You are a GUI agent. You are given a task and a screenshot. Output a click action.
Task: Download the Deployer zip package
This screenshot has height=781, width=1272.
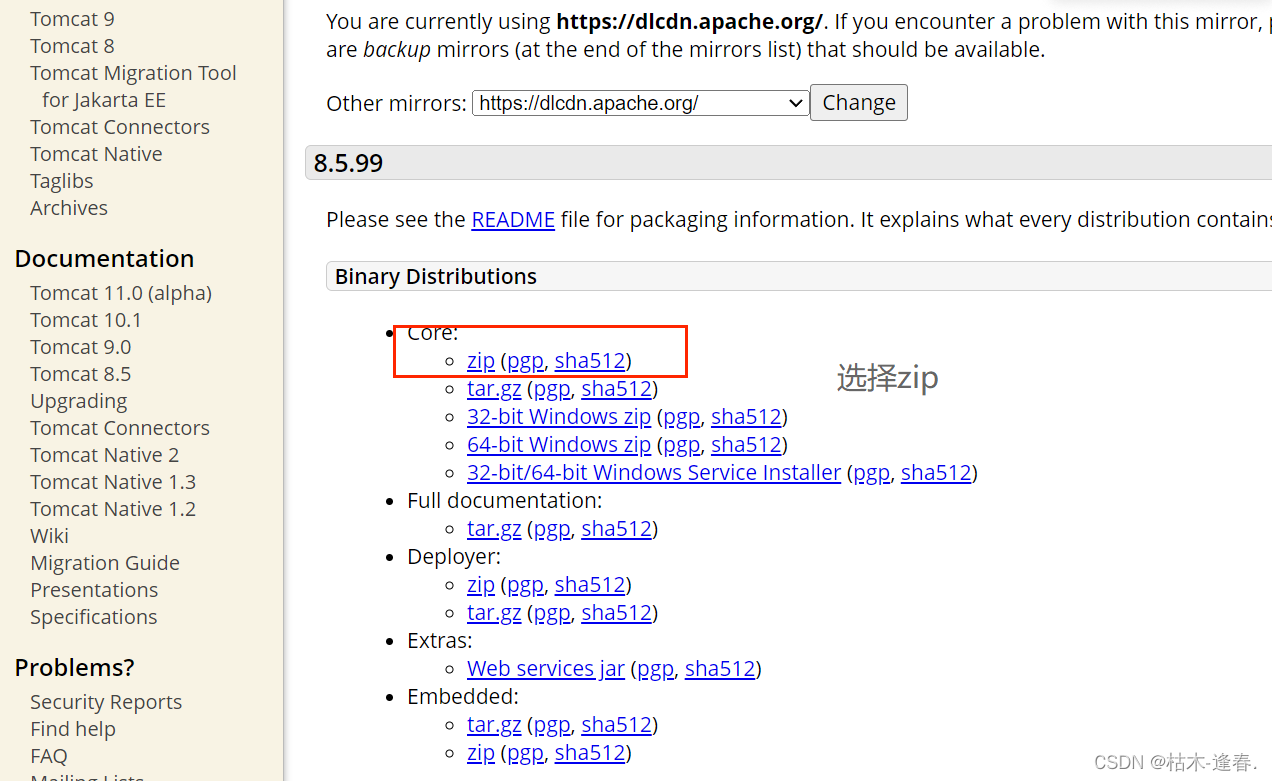(x=480, y=584)
